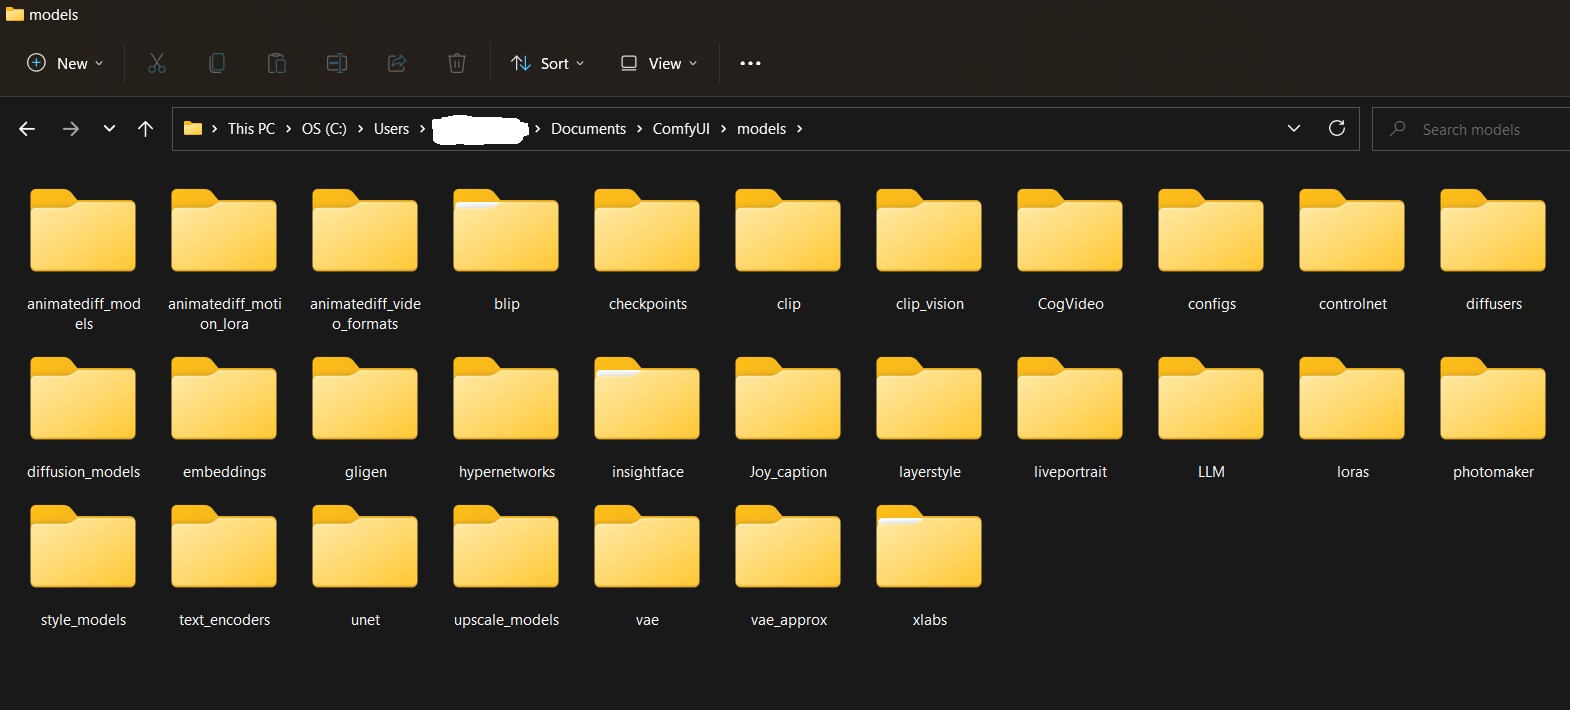This screenshot has width=1570, height=710.
Task: Click the photomaker folder name
Action: (x=1493, y=472)
